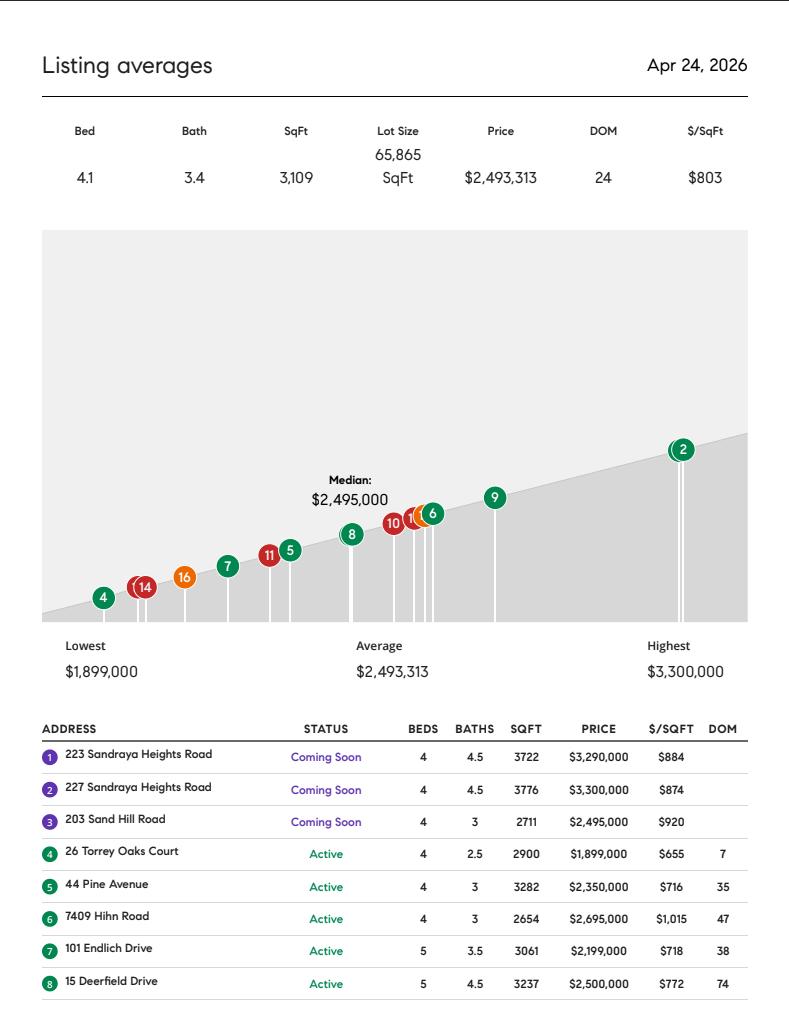Select green chart marker 8 under Median
Screen dimensions: 789x1028
tap(351, 535)
